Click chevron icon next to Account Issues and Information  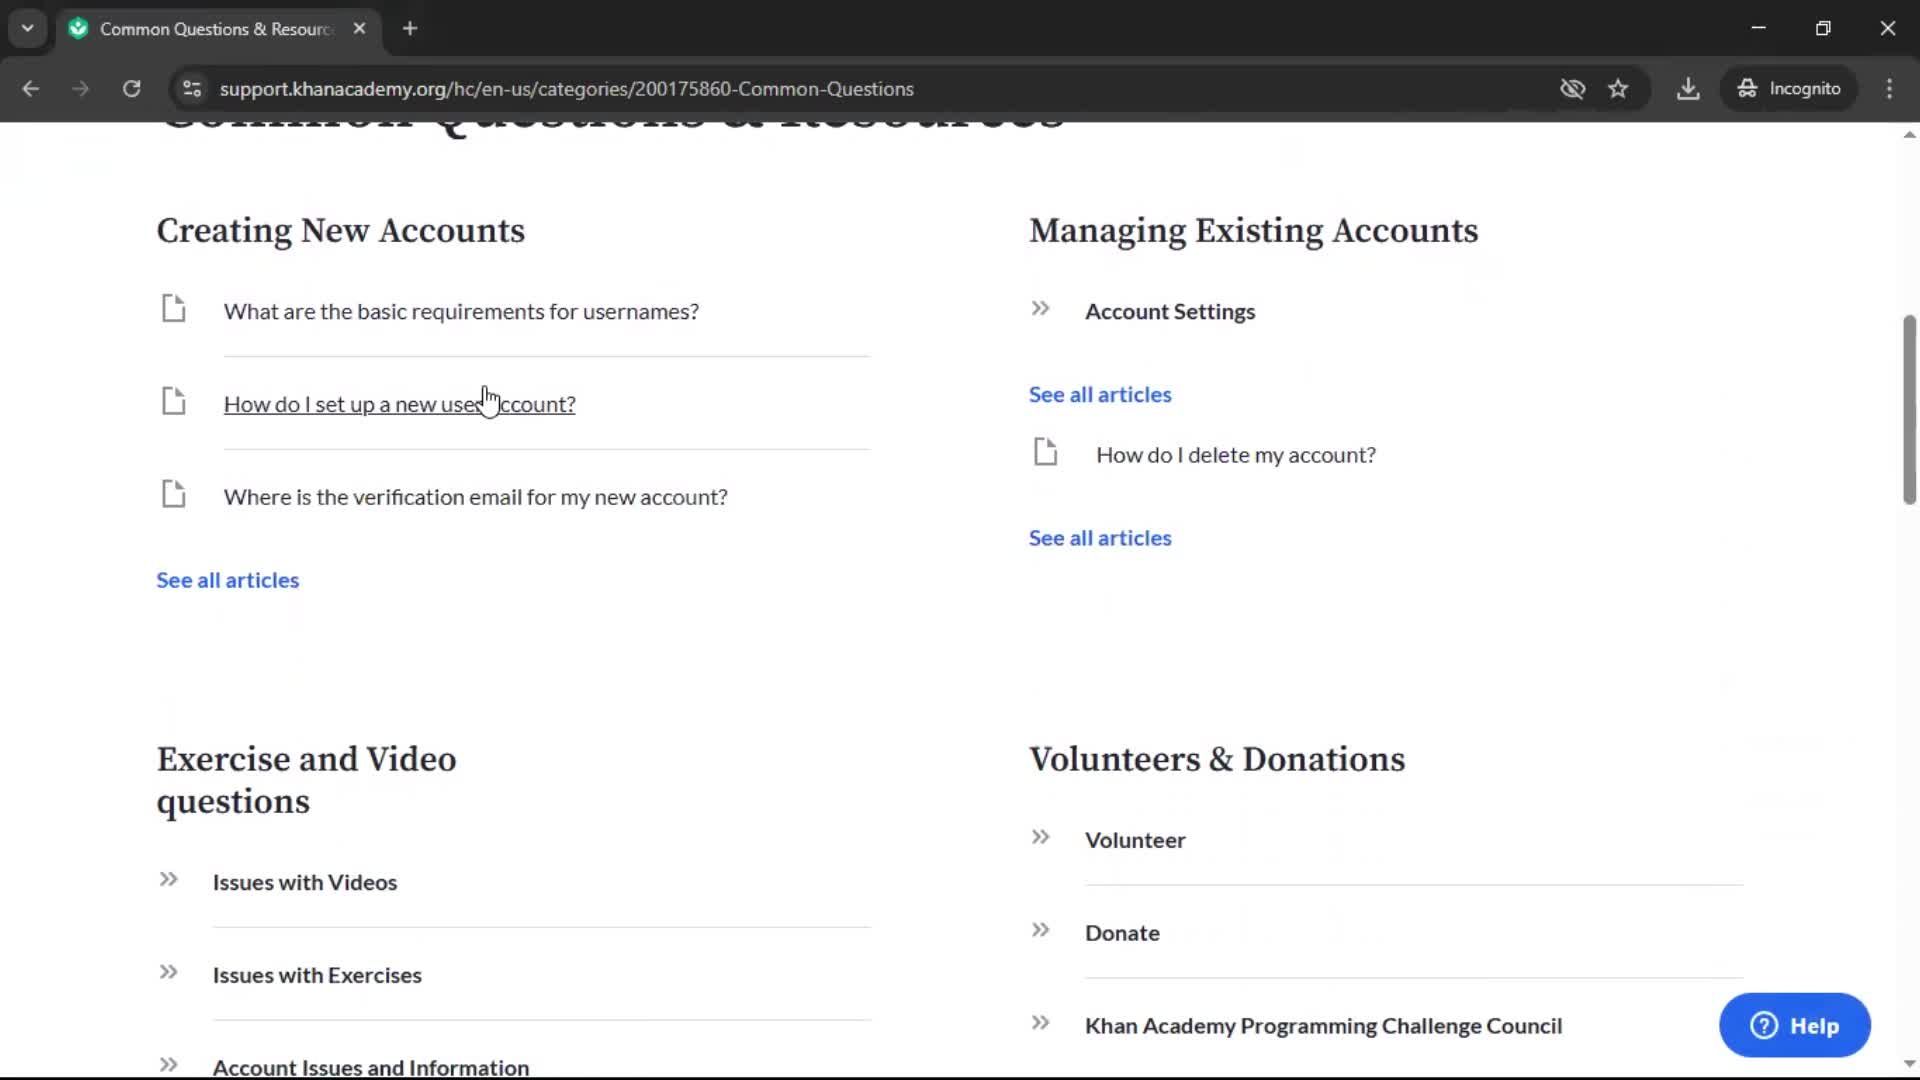(x=168, y=1065)
